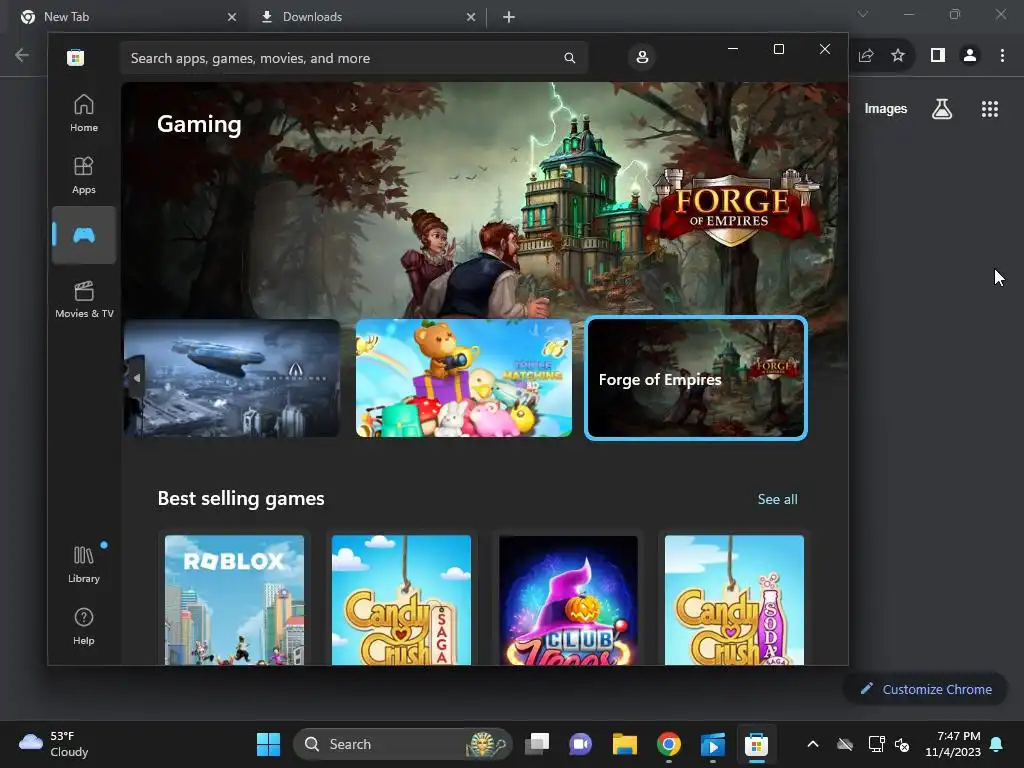Screen dimensions: 1024x768
Task: Select the Gaming controller sidebar icon
Action: click(84, 235)
